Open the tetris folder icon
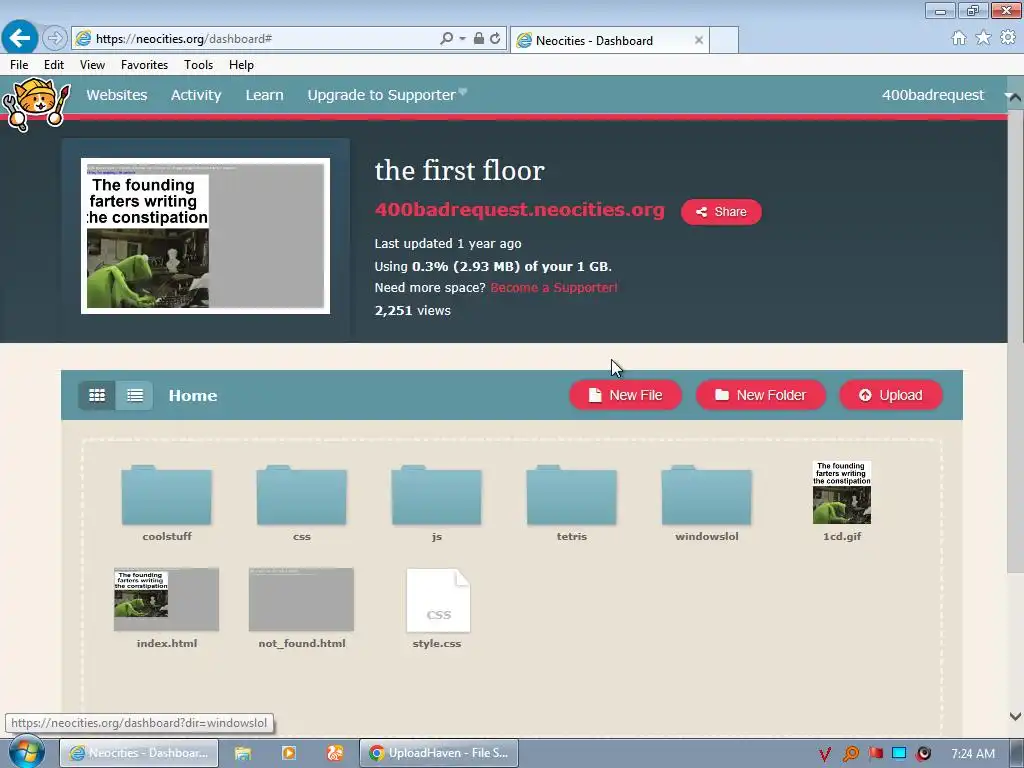Image resolution: width=1024 pixels, height=768 pixels. click(571, 494)
